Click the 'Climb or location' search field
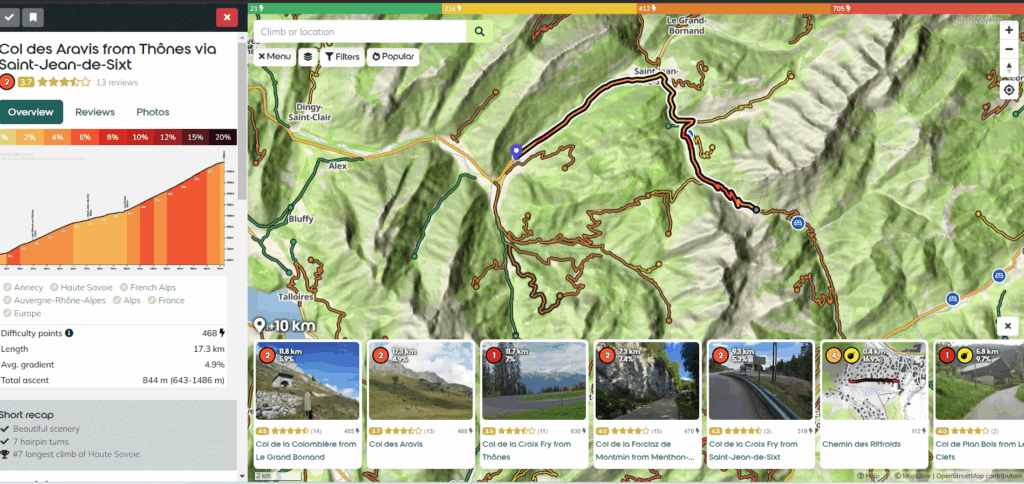 click(360, 32)
